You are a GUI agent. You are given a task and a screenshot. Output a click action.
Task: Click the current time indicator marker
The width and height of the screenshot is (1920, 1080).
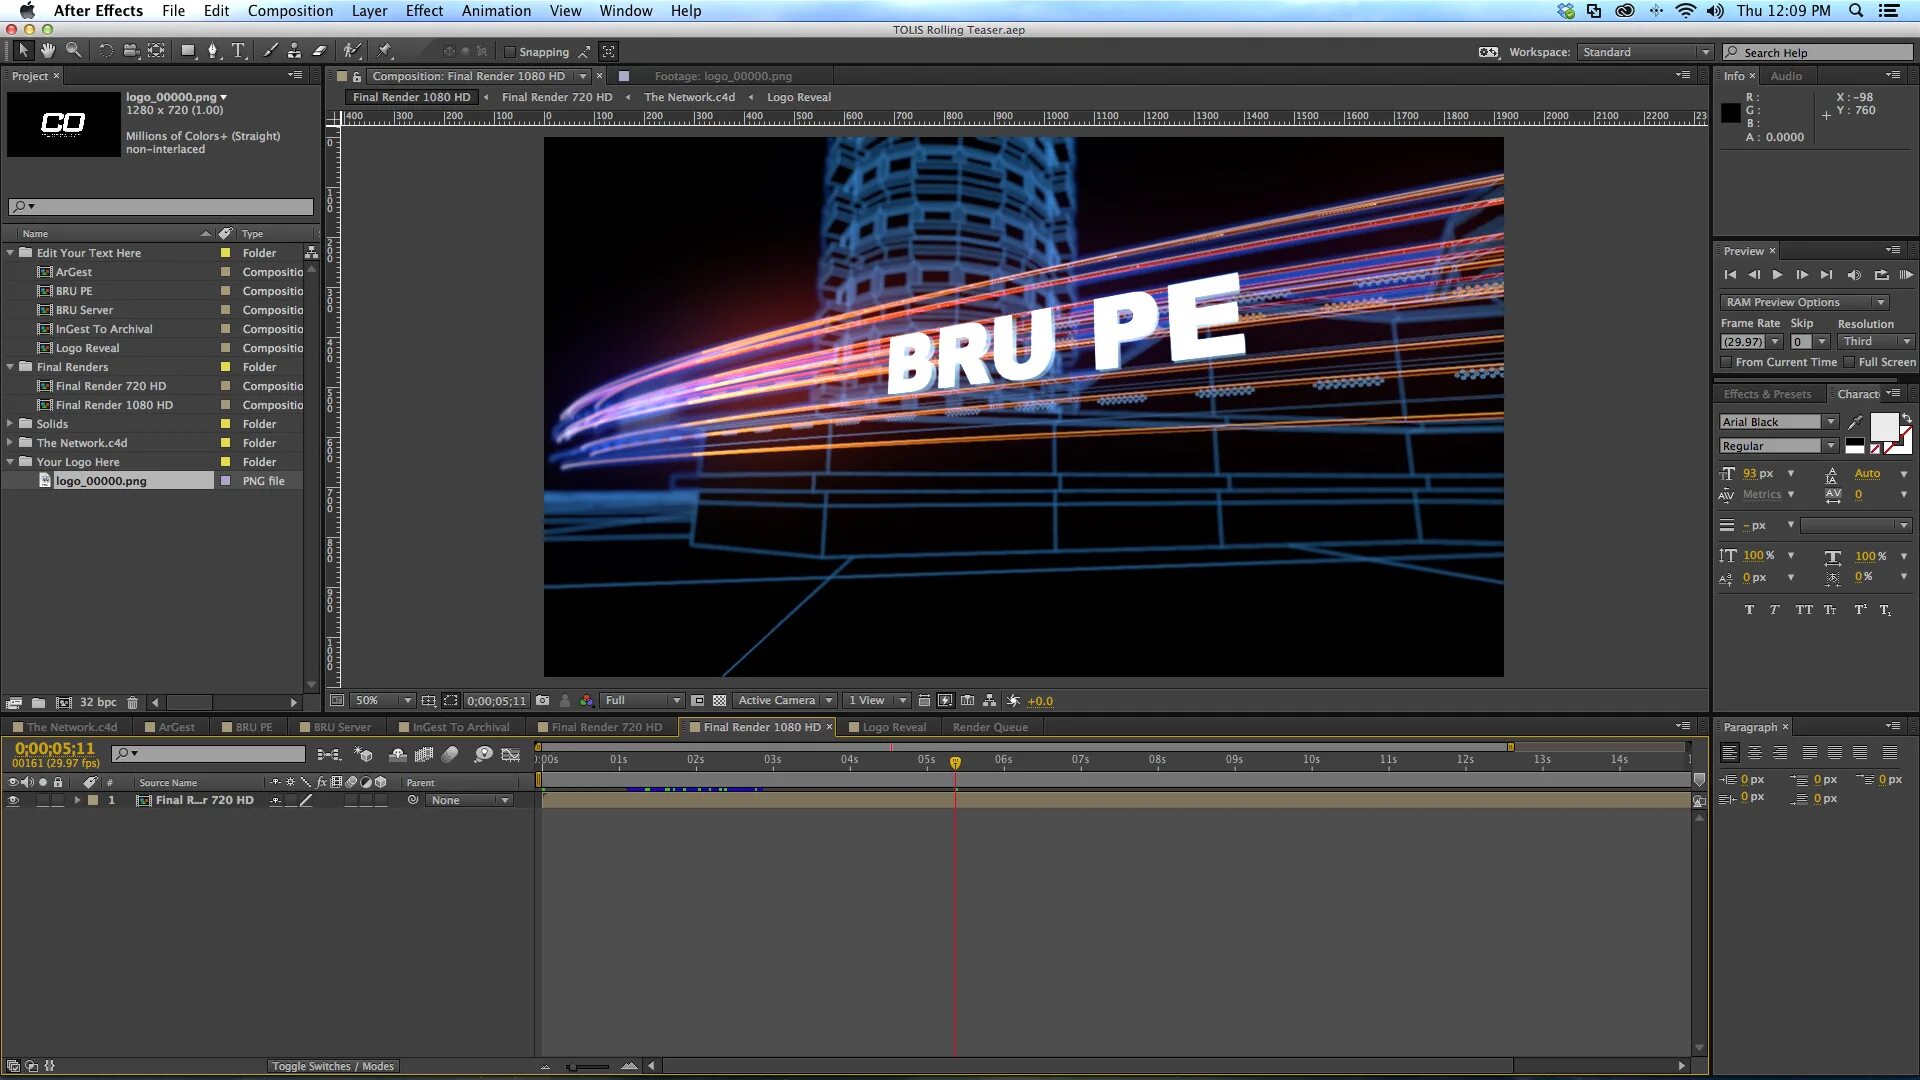coord(955,762)
